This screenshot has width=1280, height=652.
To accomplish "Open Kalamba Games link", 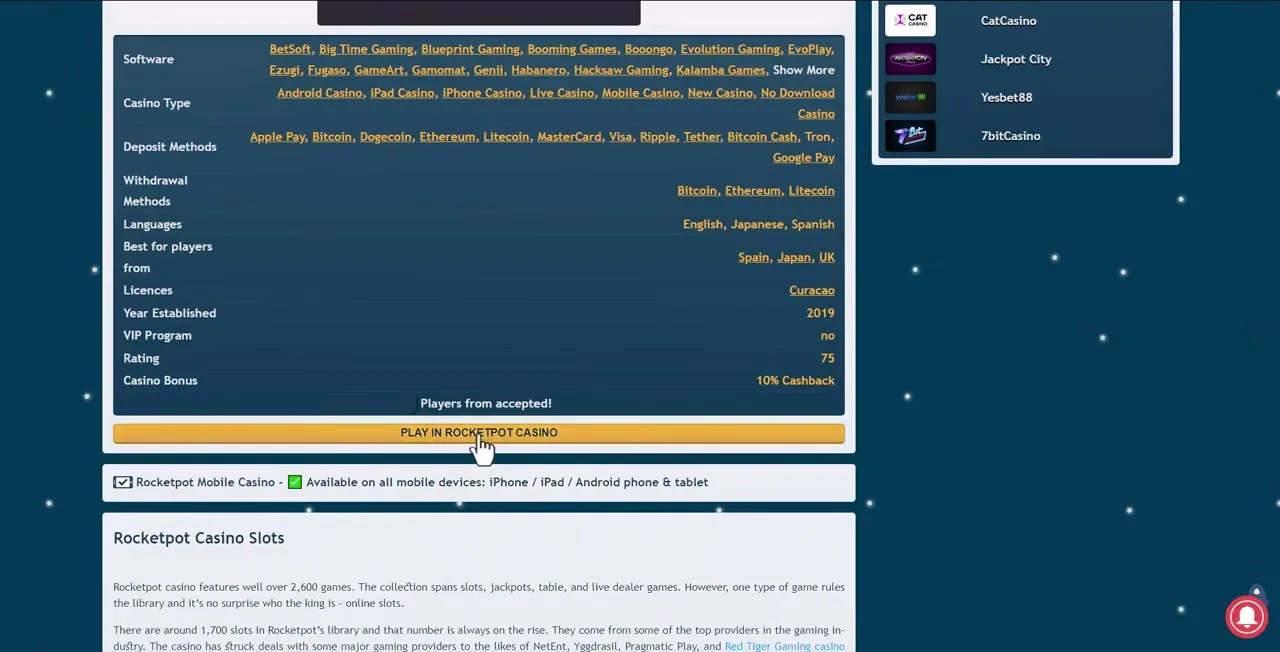I will pos(720,70).
